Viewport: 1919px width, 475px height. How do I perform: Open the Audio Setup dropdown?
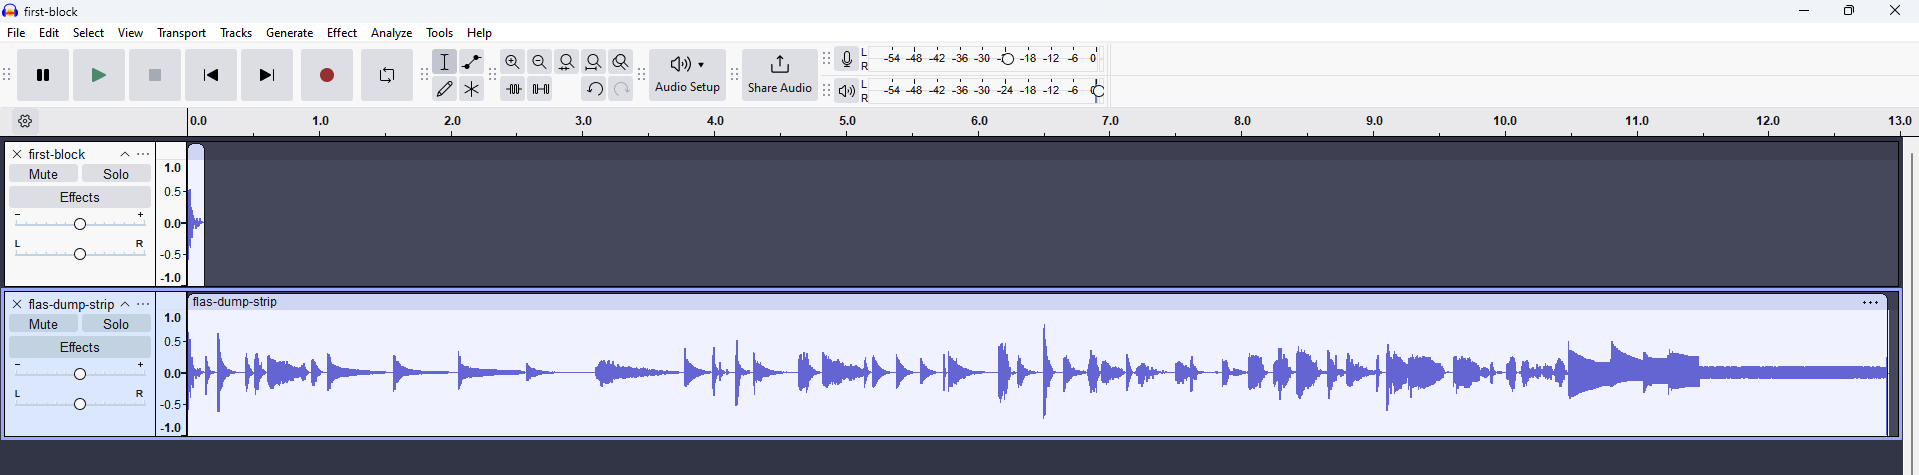pyautogui.click(x=688, y=75)
